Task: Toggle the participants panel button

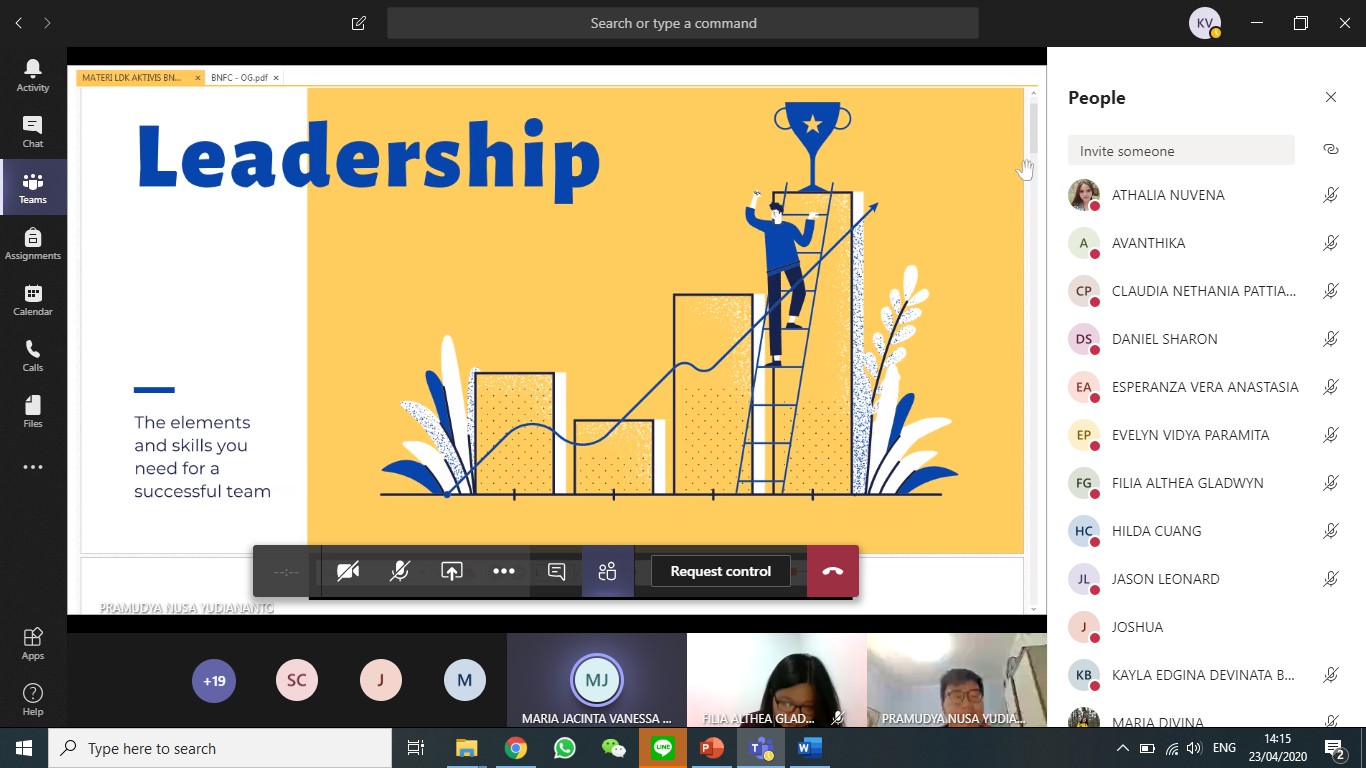Action: (607, 571)
